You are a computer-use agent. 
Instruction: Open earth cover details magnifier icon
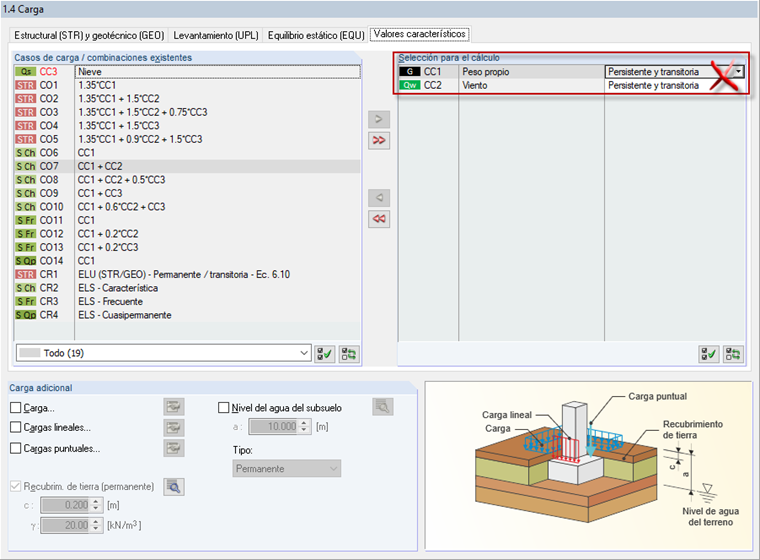174,486
